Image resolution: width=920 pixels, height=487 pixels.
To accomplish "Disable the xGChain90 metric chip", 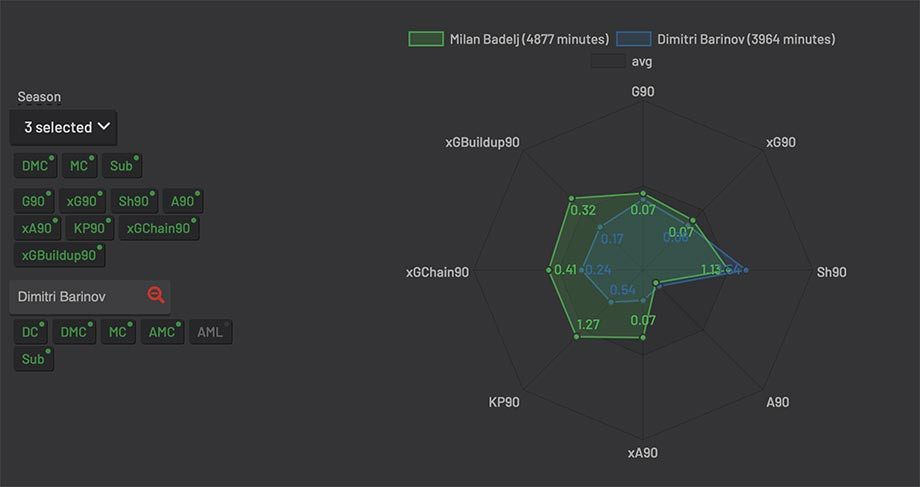I will tap(159, 228).
